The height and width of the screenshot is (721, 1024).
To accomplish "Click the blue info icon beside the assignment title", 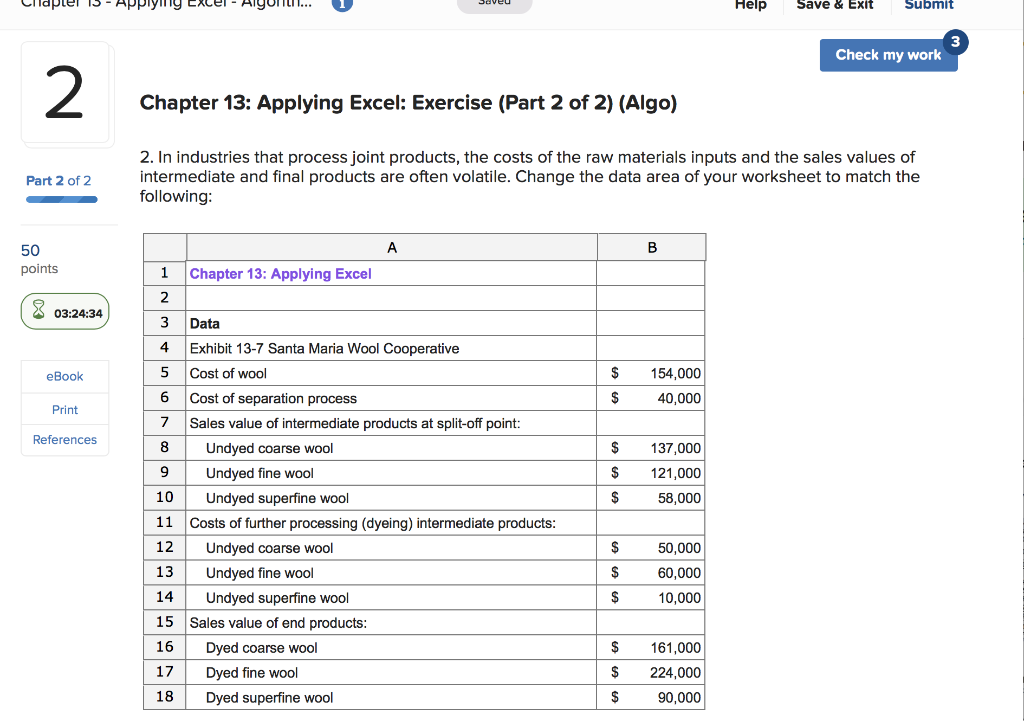I will (x=342, y=5).
